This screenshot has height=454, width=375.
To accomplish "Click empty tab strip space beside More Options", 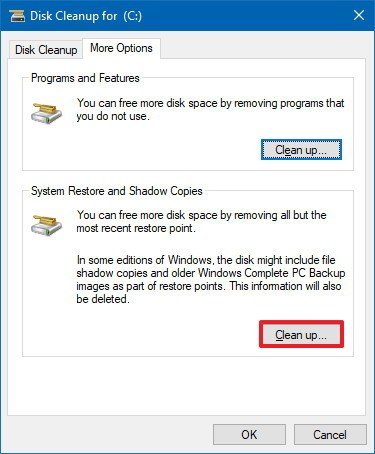I will tap(262, 48).
